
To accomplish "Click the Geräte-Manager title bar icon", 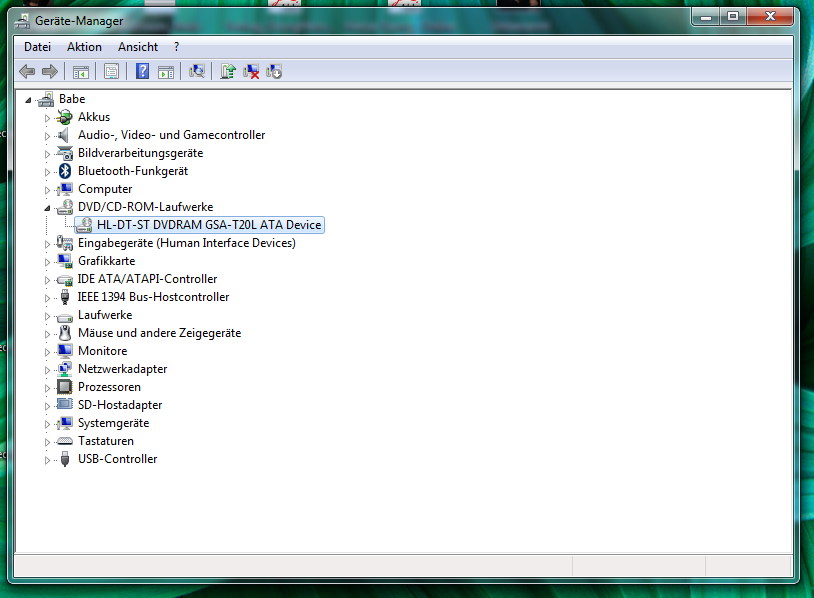I will [22, 21].
